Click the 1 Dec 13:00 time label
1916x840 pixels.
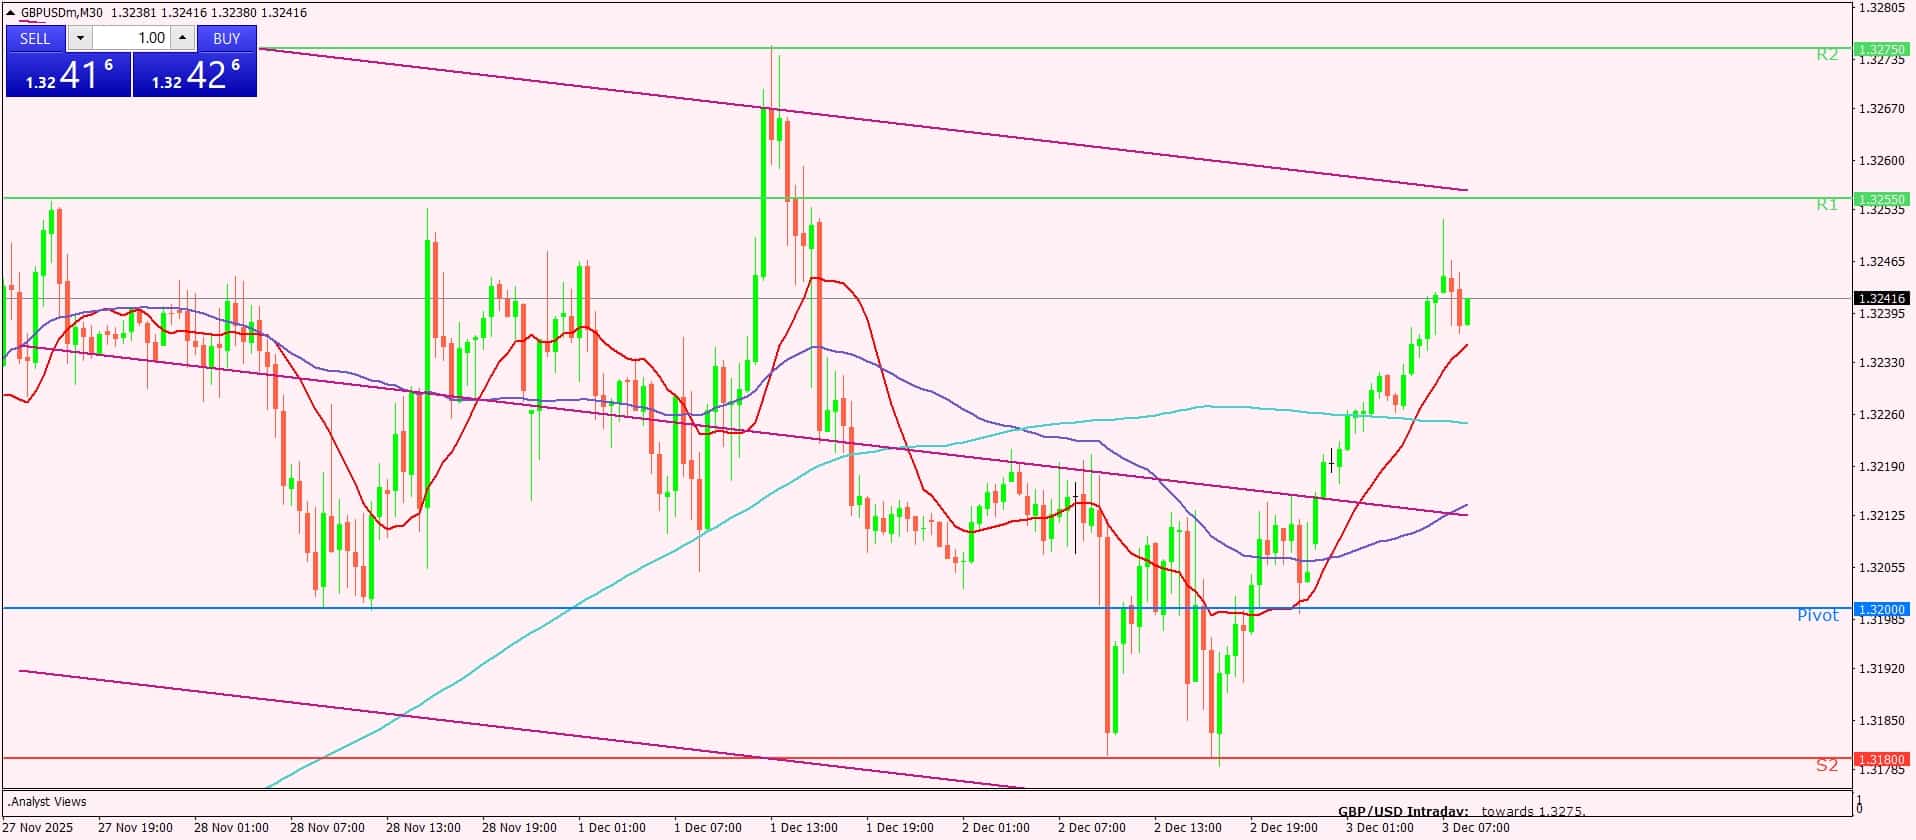point(803,828)
